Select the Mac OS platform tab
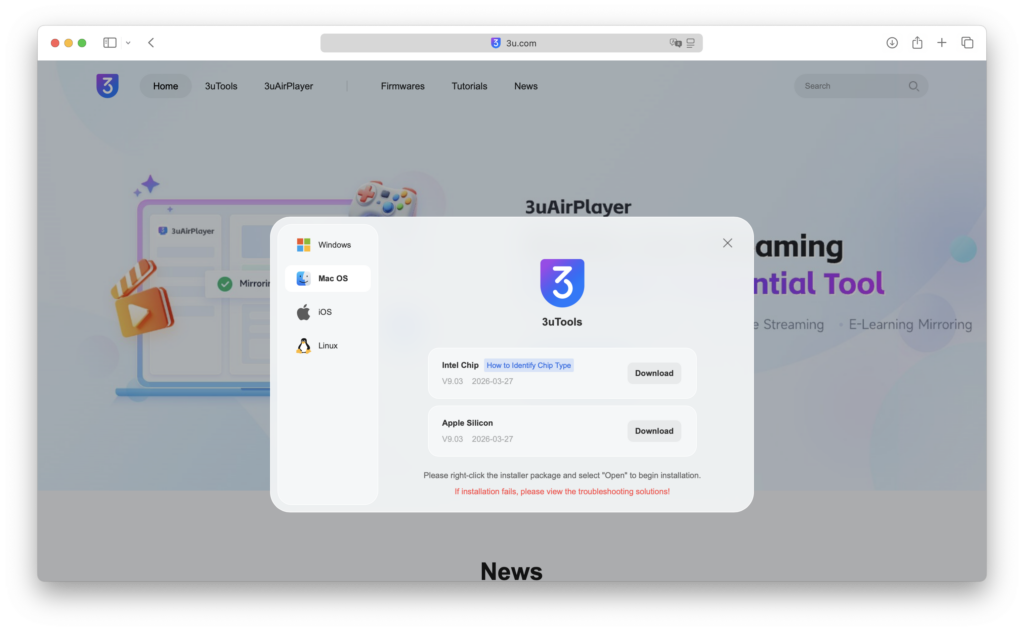This screenshot has height=631, width=1024. (328, 278)
